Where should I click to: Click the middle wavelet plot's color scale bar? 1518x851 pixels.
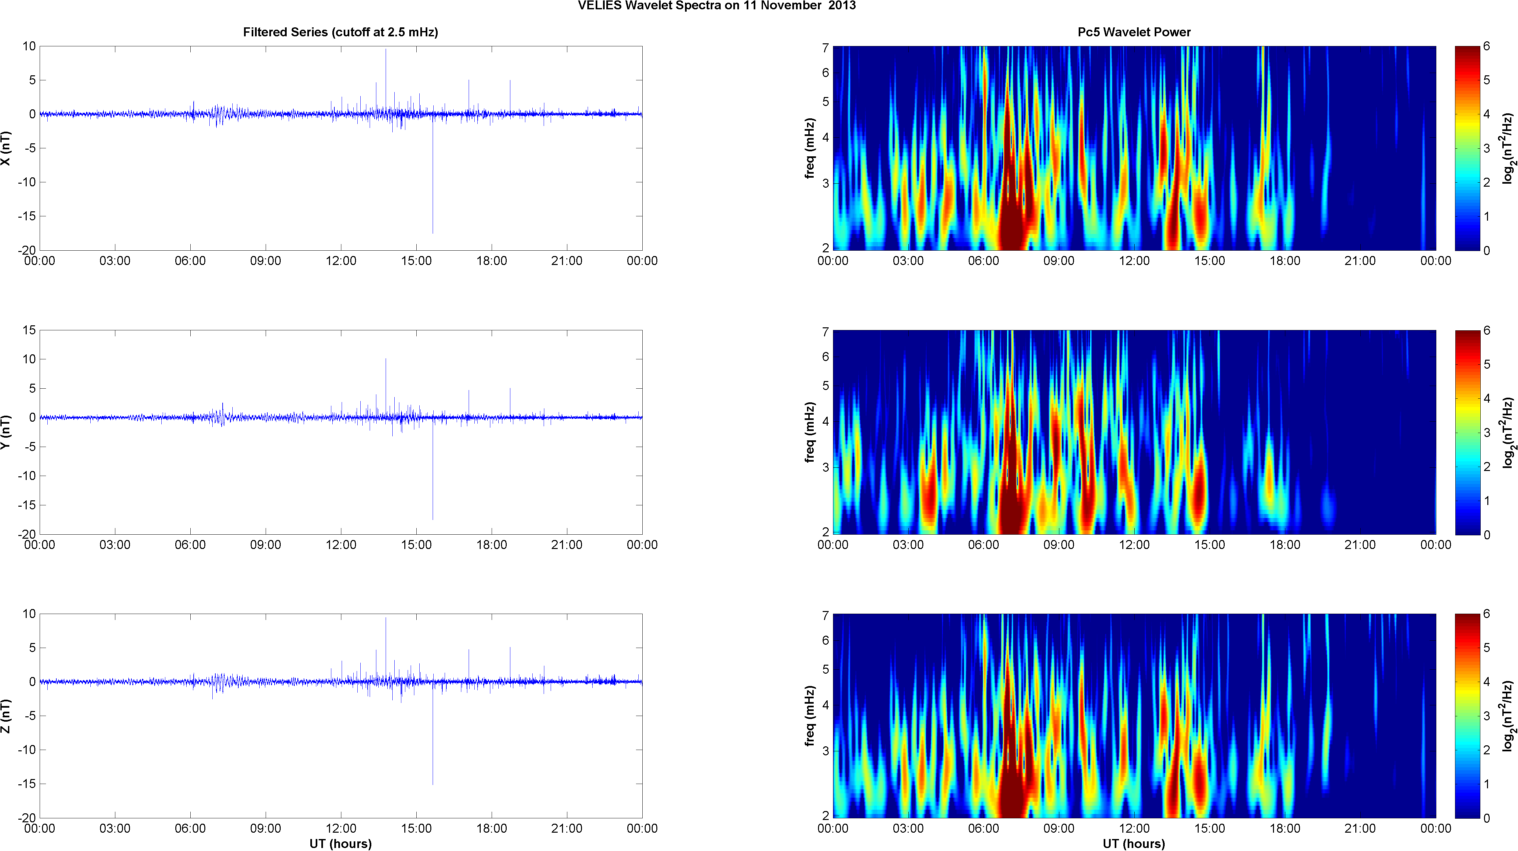tap(1467, 432)
